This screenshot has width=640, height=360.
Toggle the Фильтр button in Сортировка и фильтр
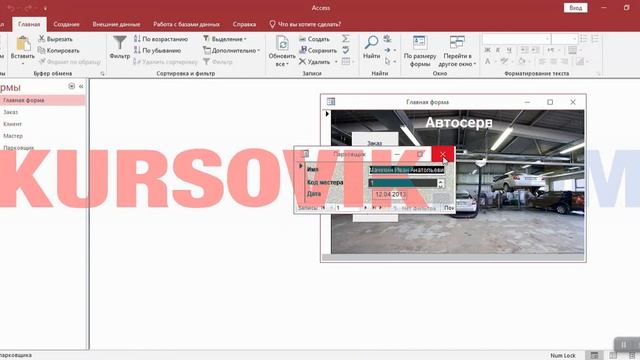pyautogui.click(x=218, y=62)
